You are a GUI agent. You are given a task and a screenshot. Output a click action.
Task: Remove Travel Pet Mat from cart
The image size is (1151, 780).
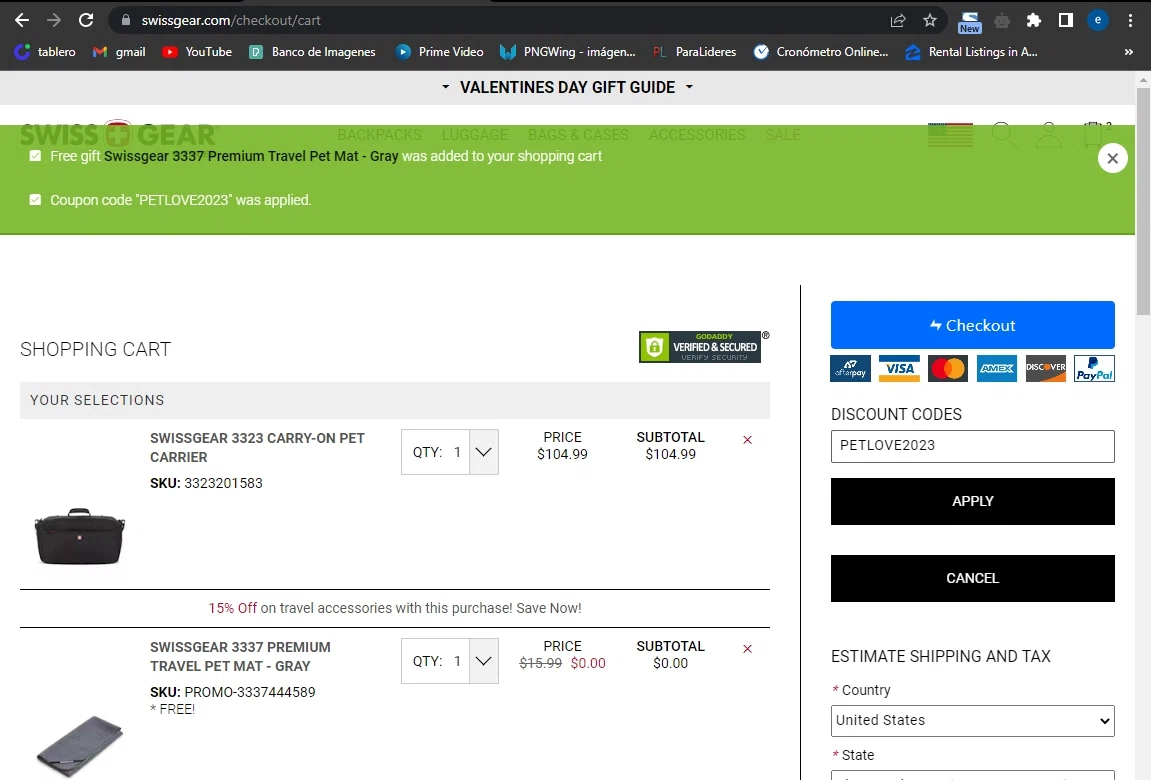coord(747,649)
